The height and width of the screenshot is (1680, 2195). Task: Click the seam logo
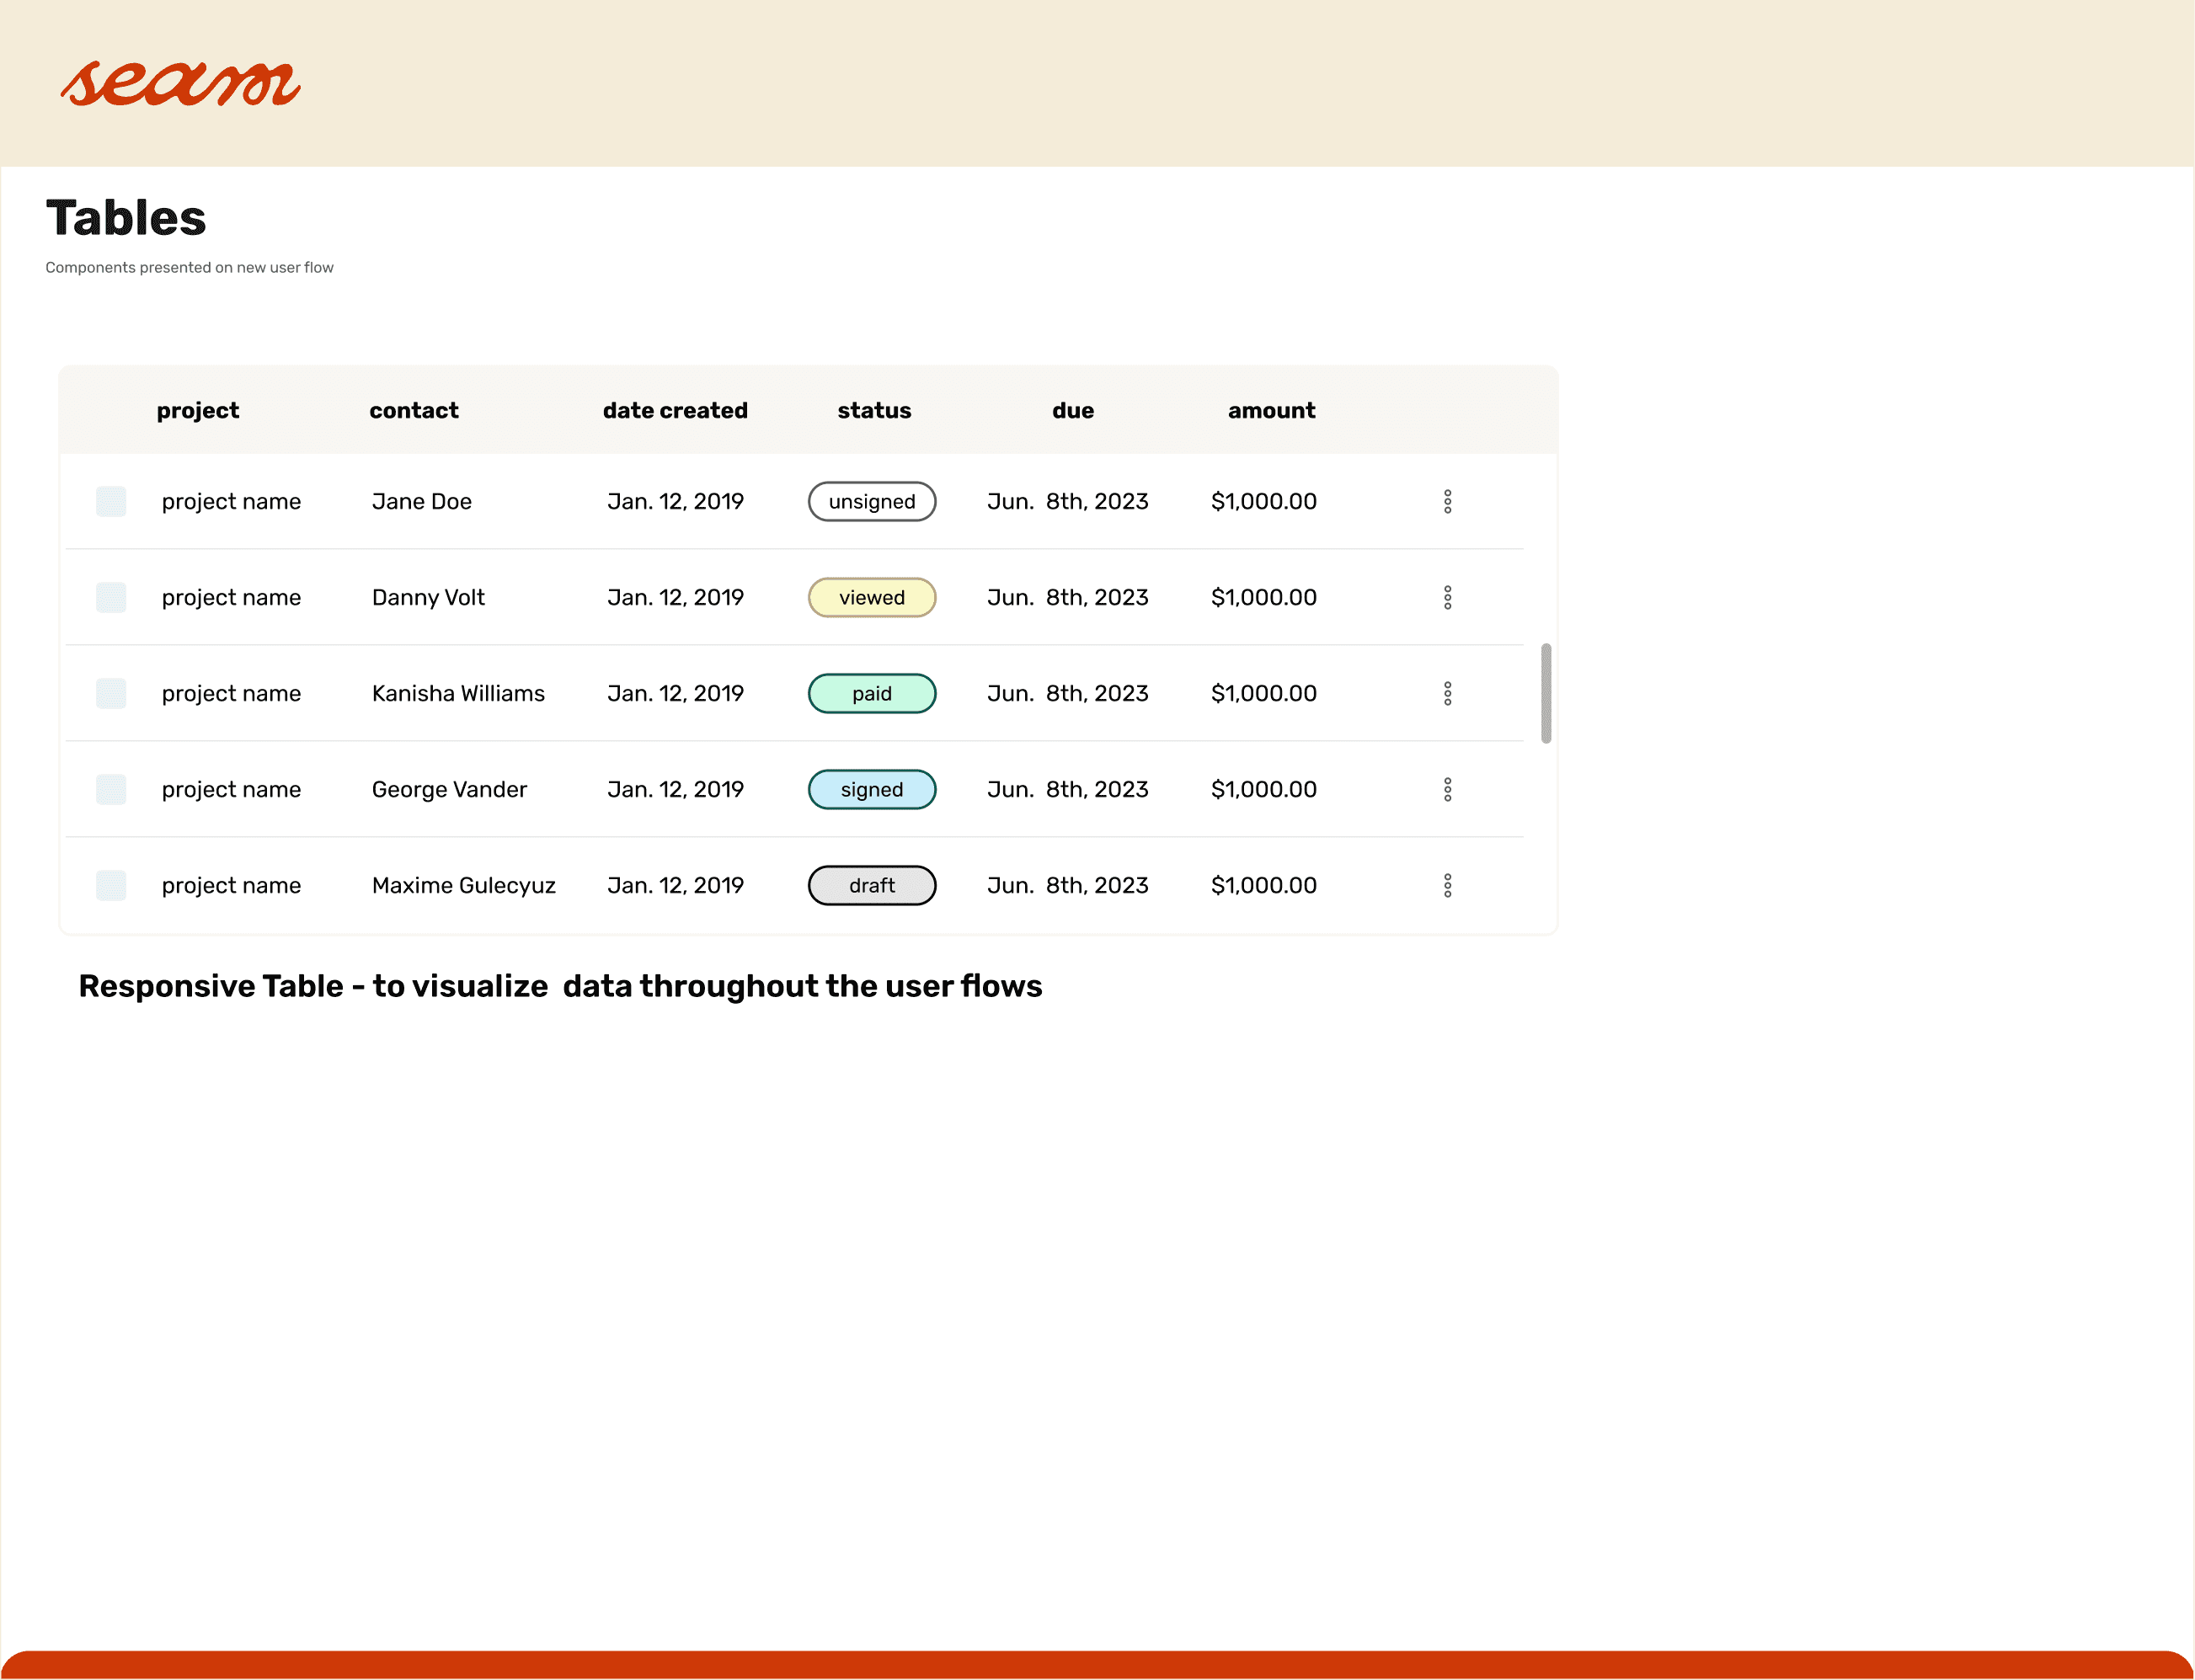click(180, 83)
